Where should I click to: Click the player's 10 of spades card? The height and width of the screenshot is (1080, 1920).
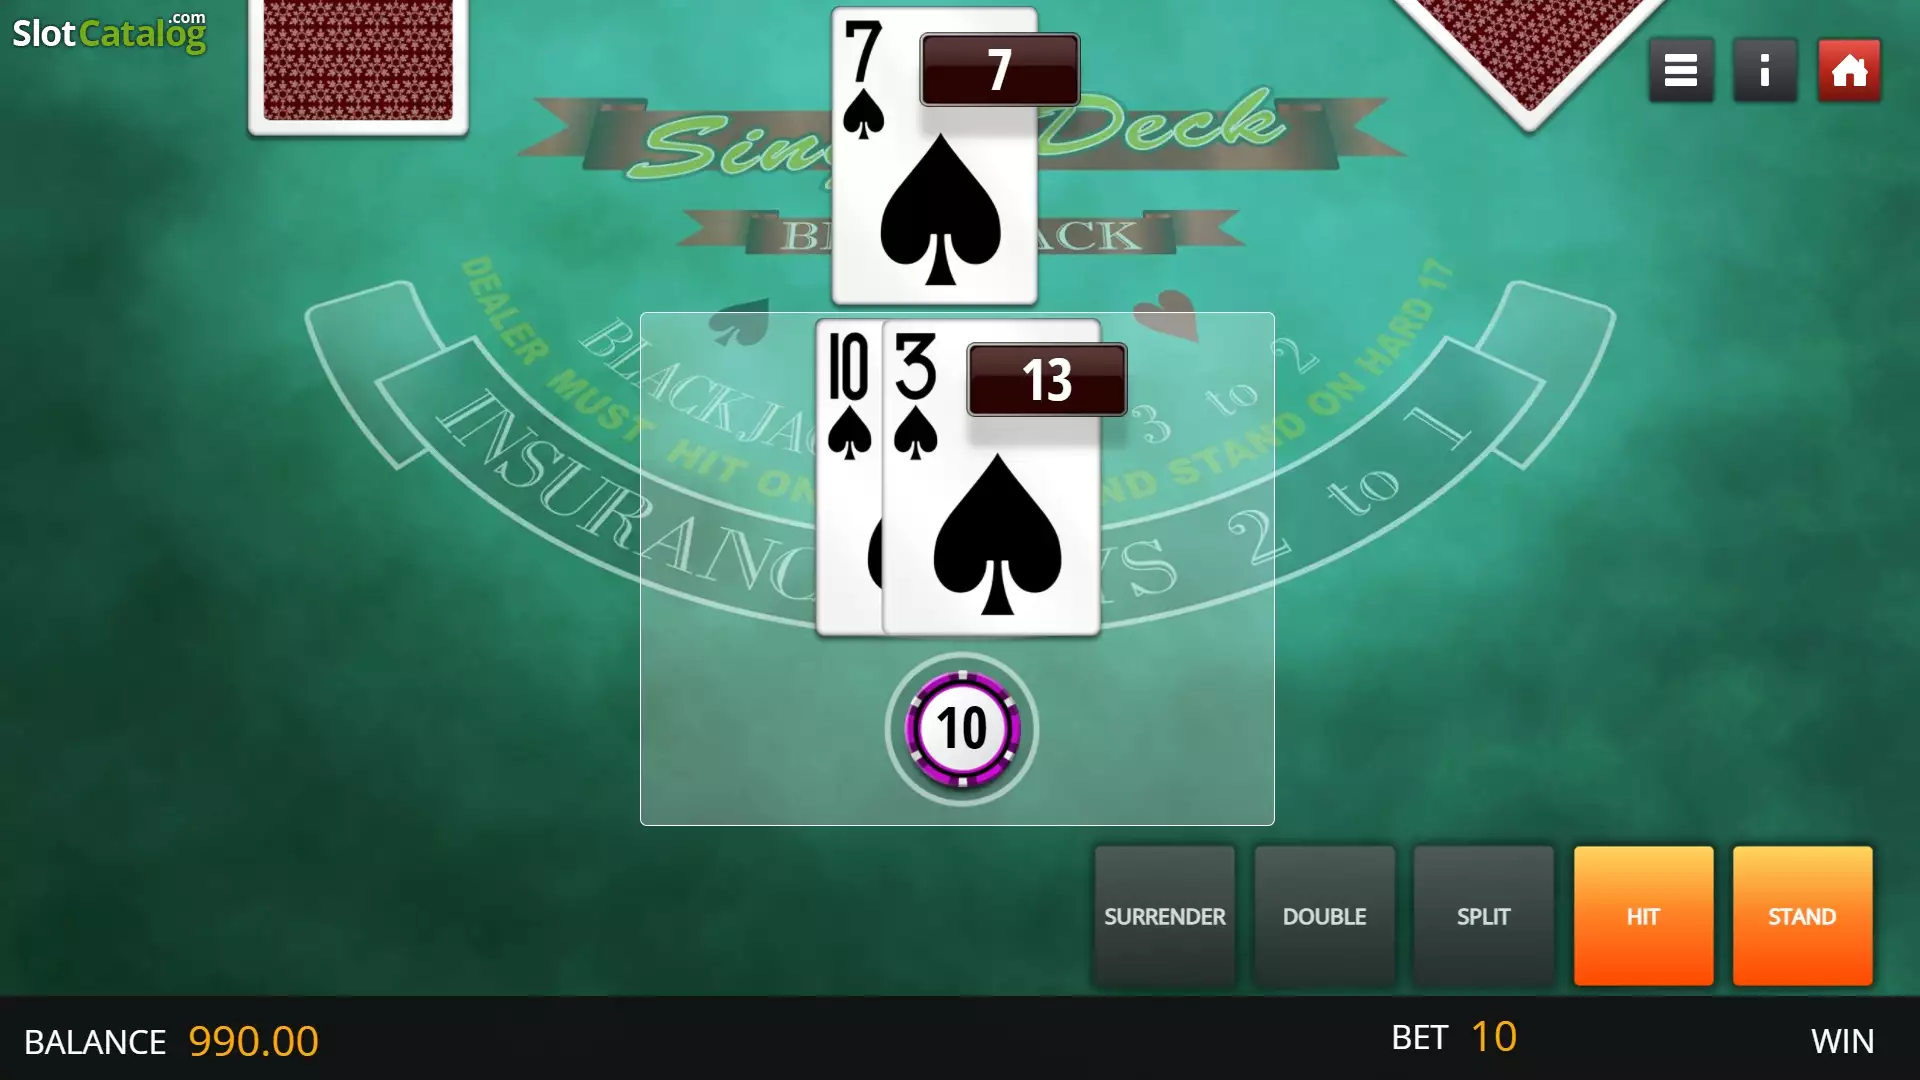point(849,478)
